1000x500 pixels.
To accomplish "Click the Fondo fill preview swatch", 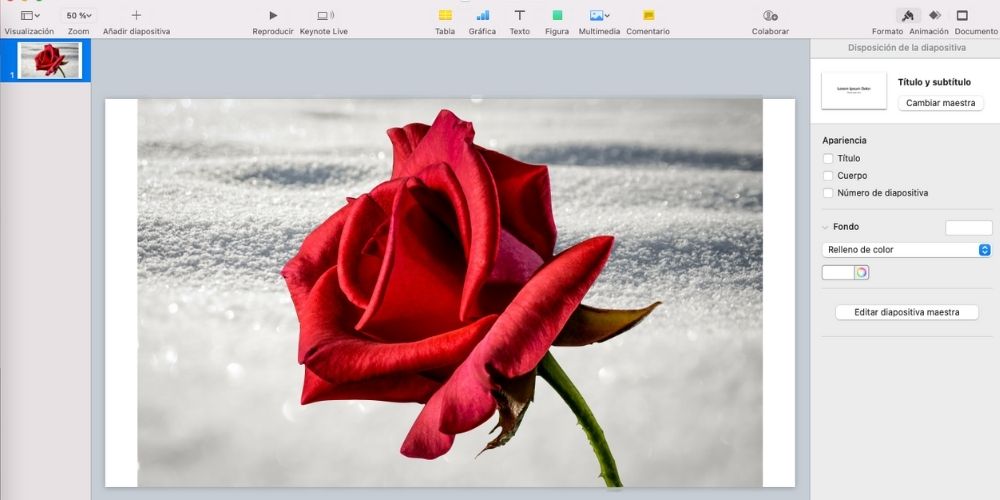I will pyautogui.click(x=969, y=228).
